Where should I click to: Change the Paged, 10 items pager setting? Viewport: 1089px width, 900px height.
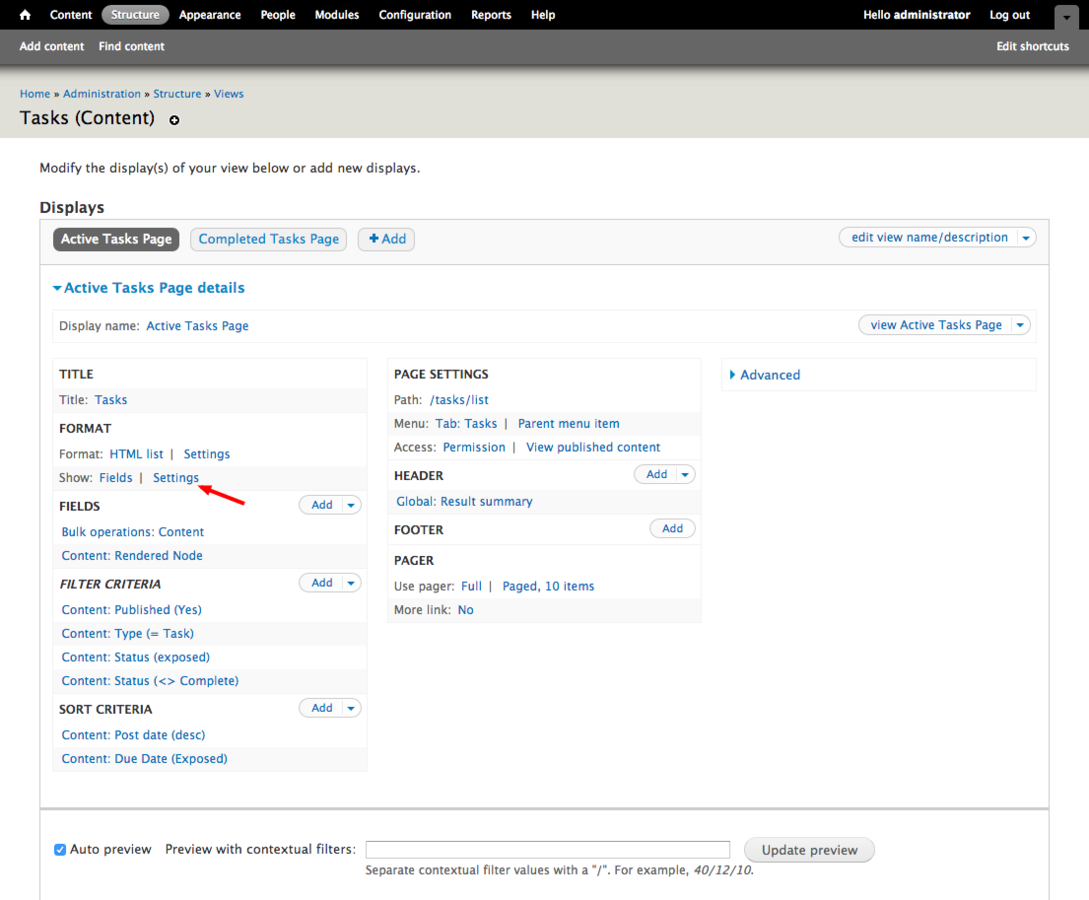[x=548, y=586]
